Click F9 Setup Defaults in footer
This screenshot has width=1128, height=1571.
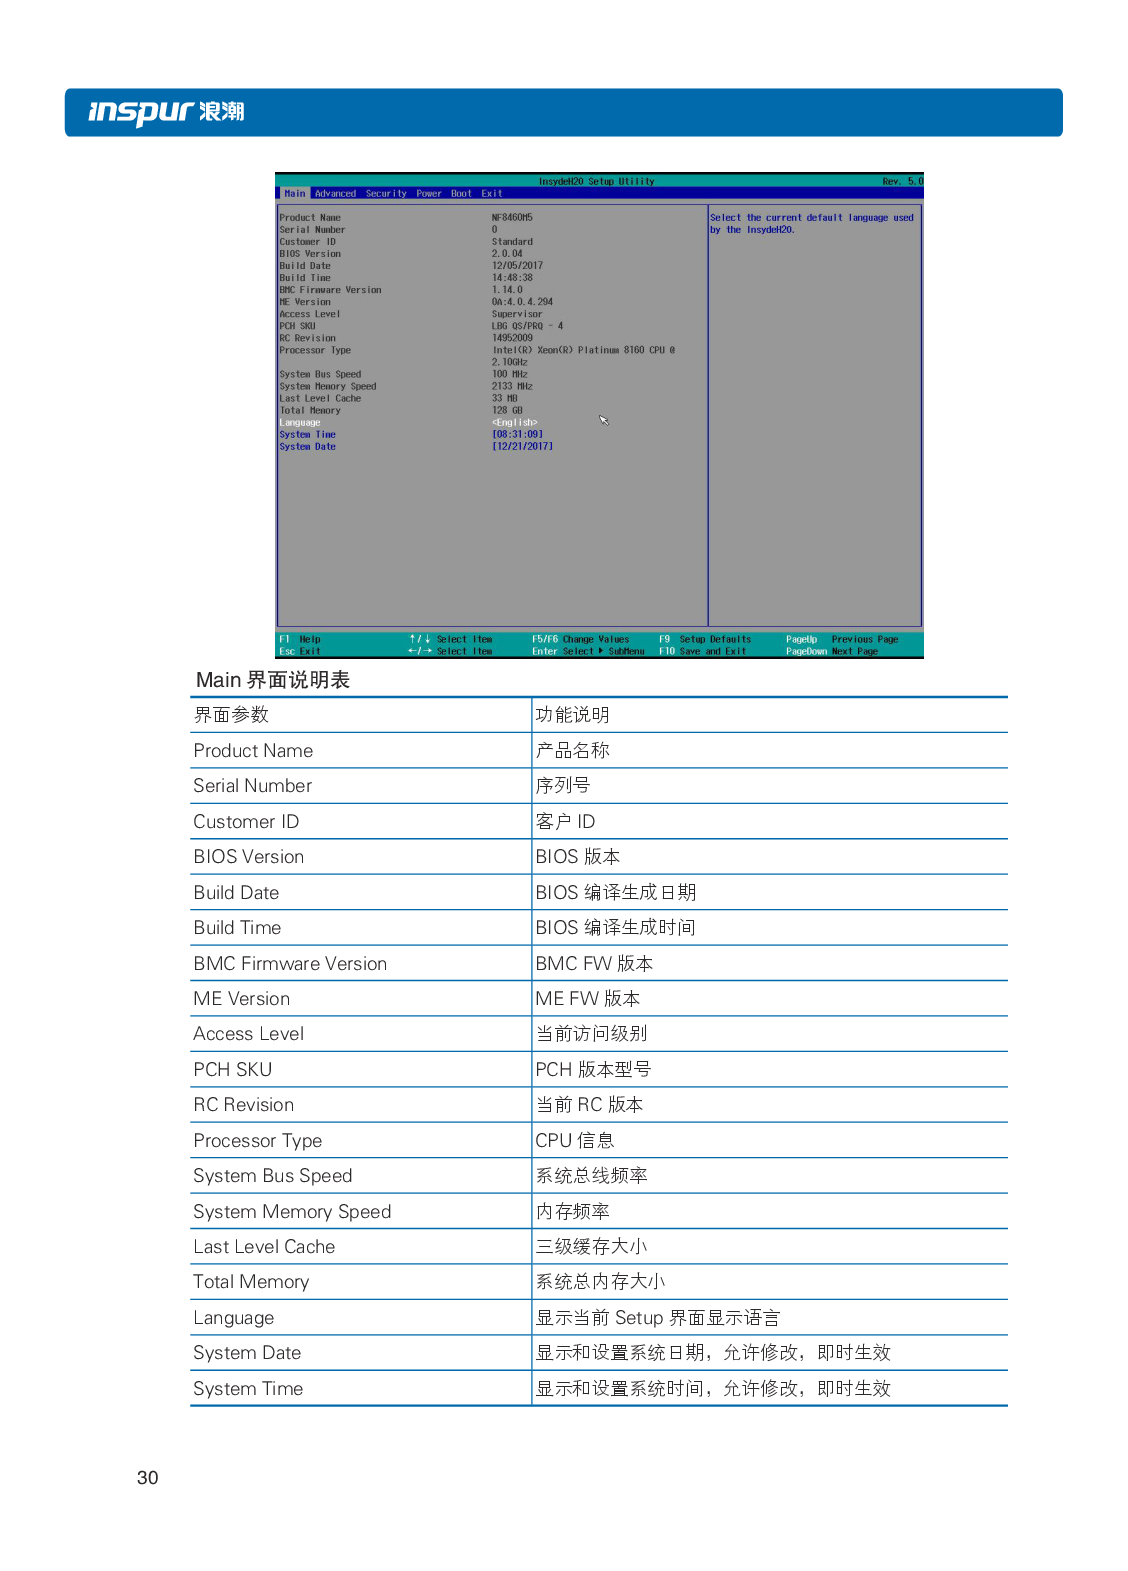click(705, 639)
